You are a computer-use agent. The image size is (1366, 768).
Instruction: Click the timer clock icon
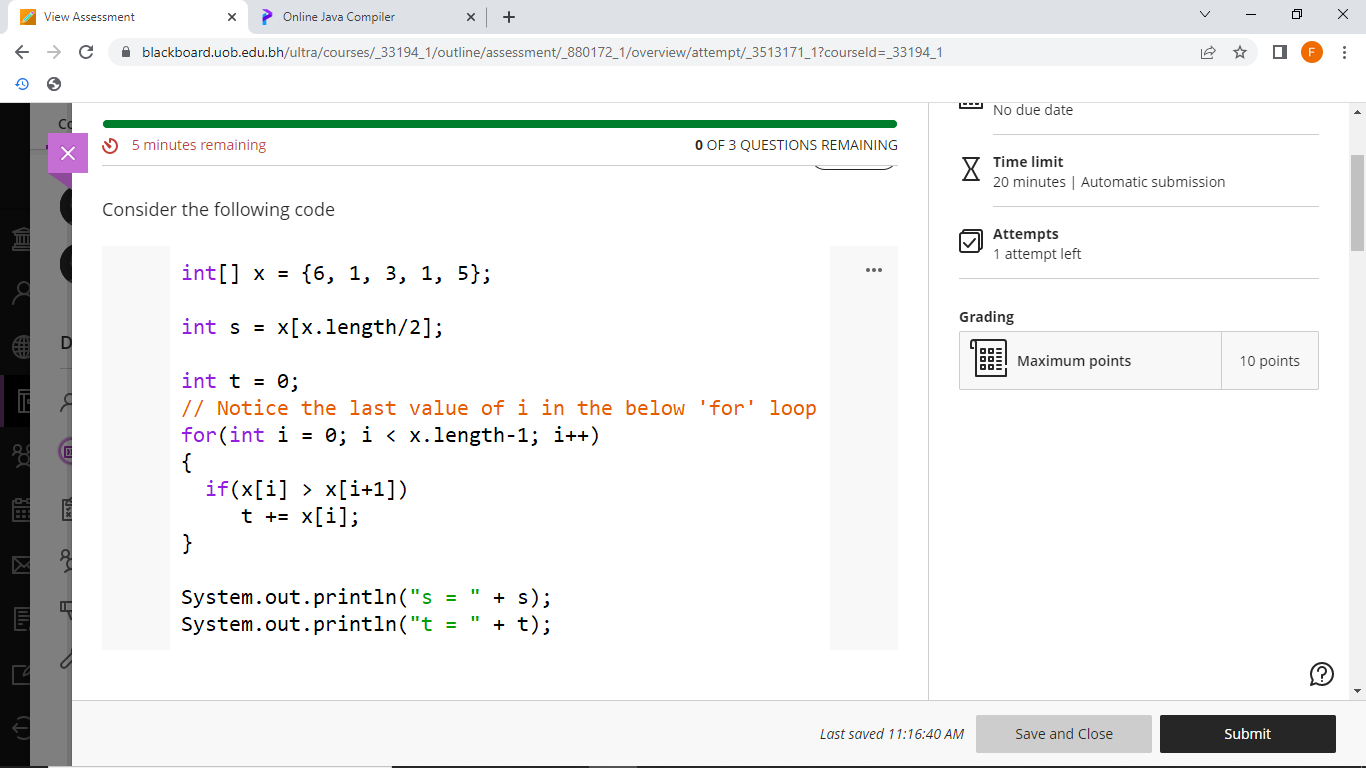pos(111,146)
